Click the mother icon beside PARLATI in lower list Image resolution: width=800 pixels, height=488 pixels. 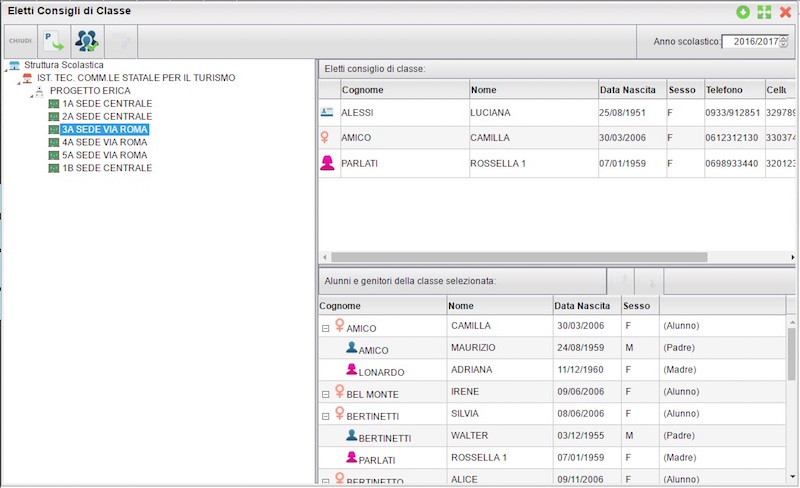tap(352, 457)
